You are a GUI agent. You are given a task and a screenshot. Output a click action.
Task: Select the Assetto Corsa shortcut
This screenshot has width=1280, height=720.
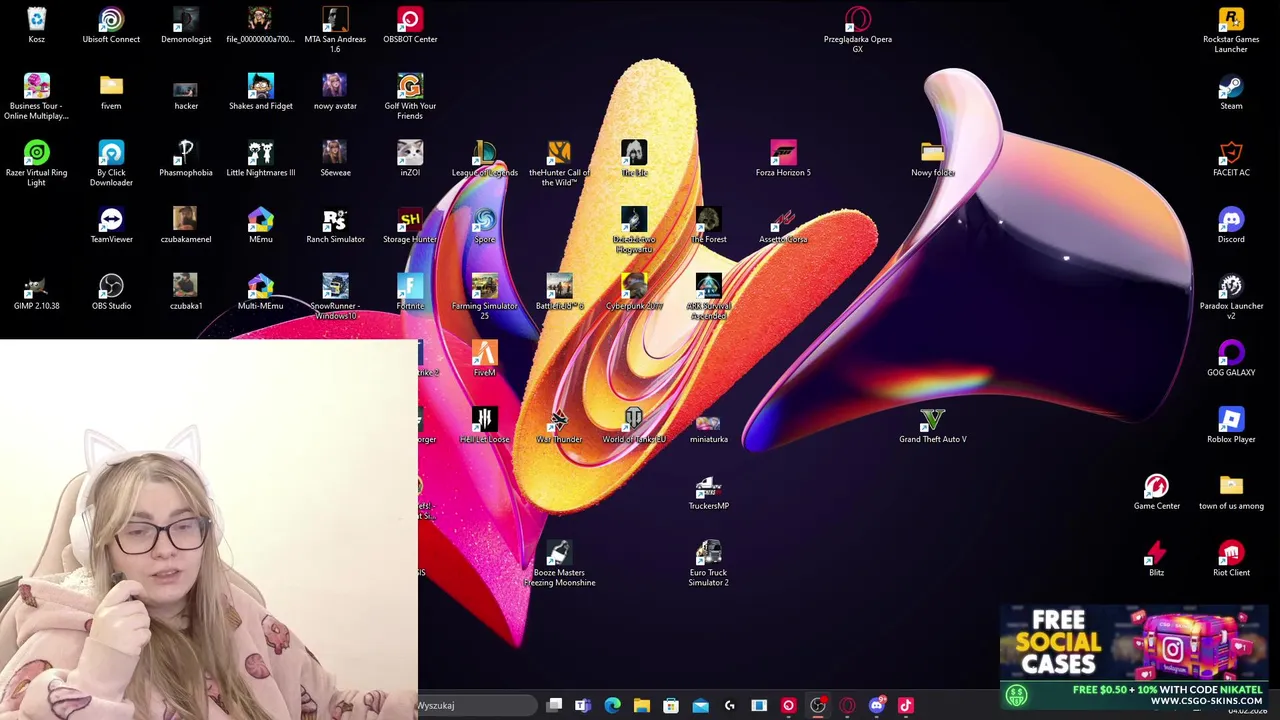tap(783, 226)
